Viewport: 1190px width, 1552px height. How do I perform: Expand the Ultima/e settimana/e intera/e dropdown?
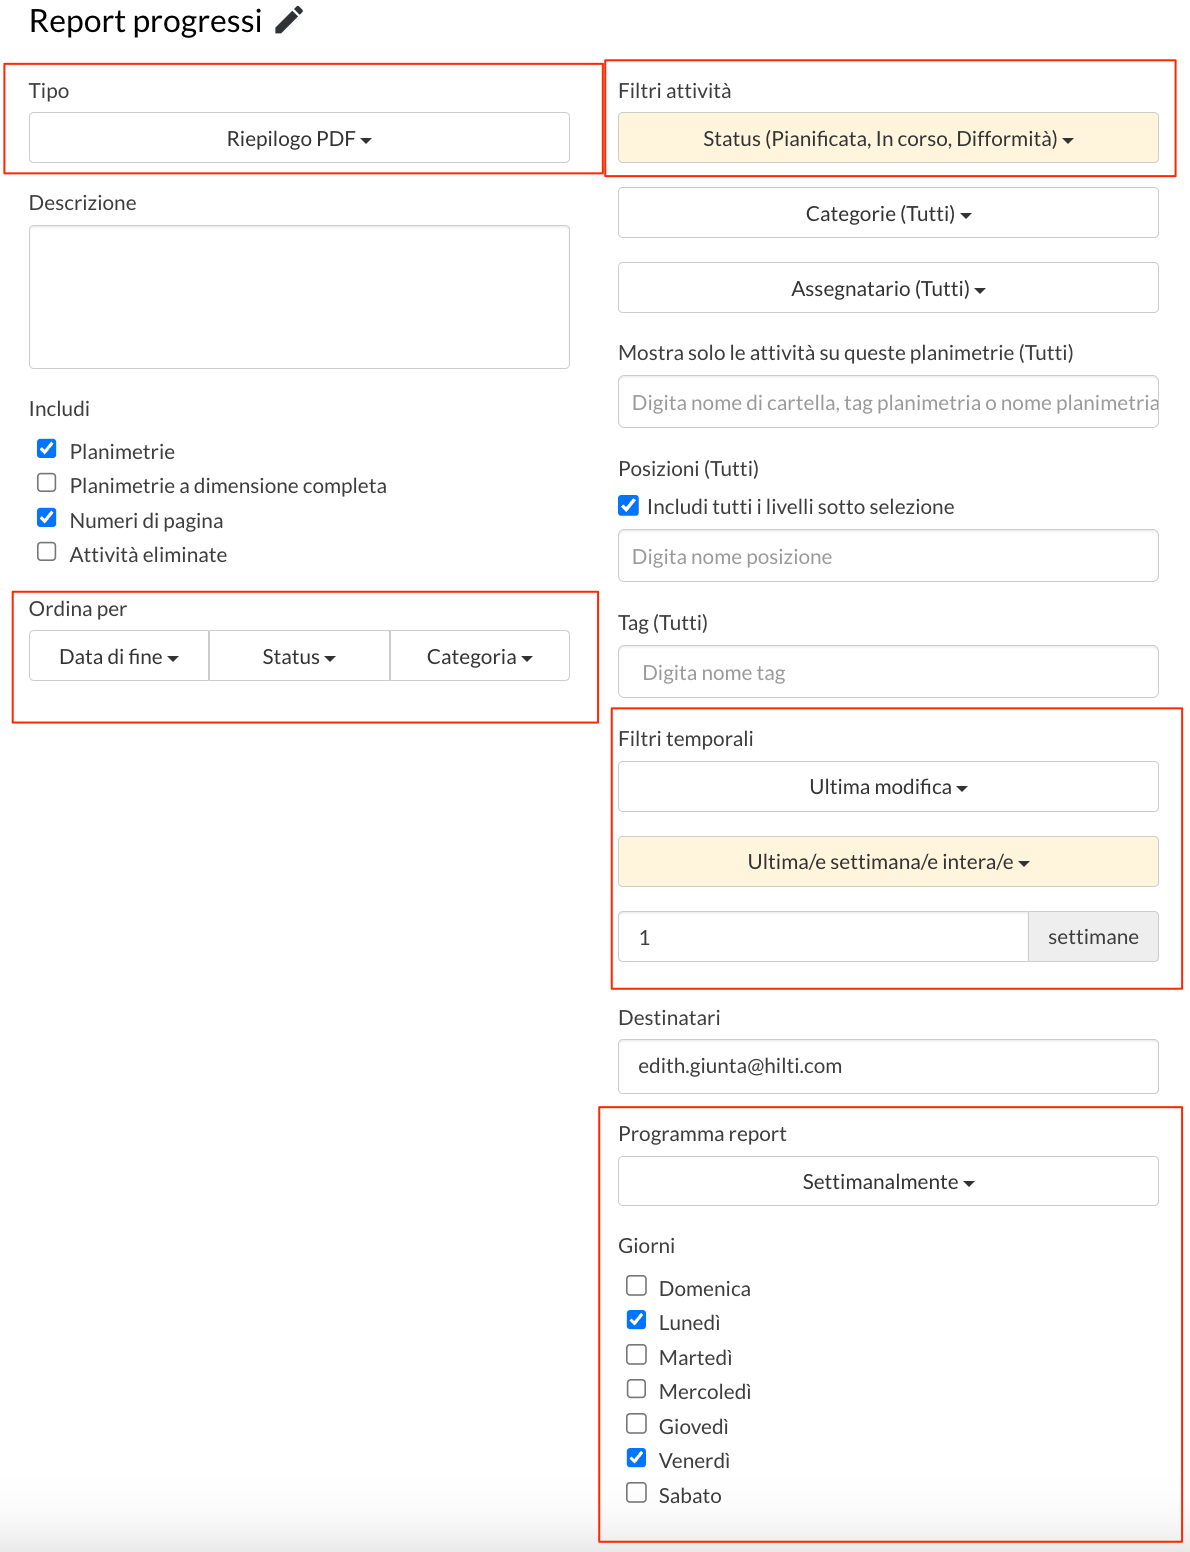(888, 862)
